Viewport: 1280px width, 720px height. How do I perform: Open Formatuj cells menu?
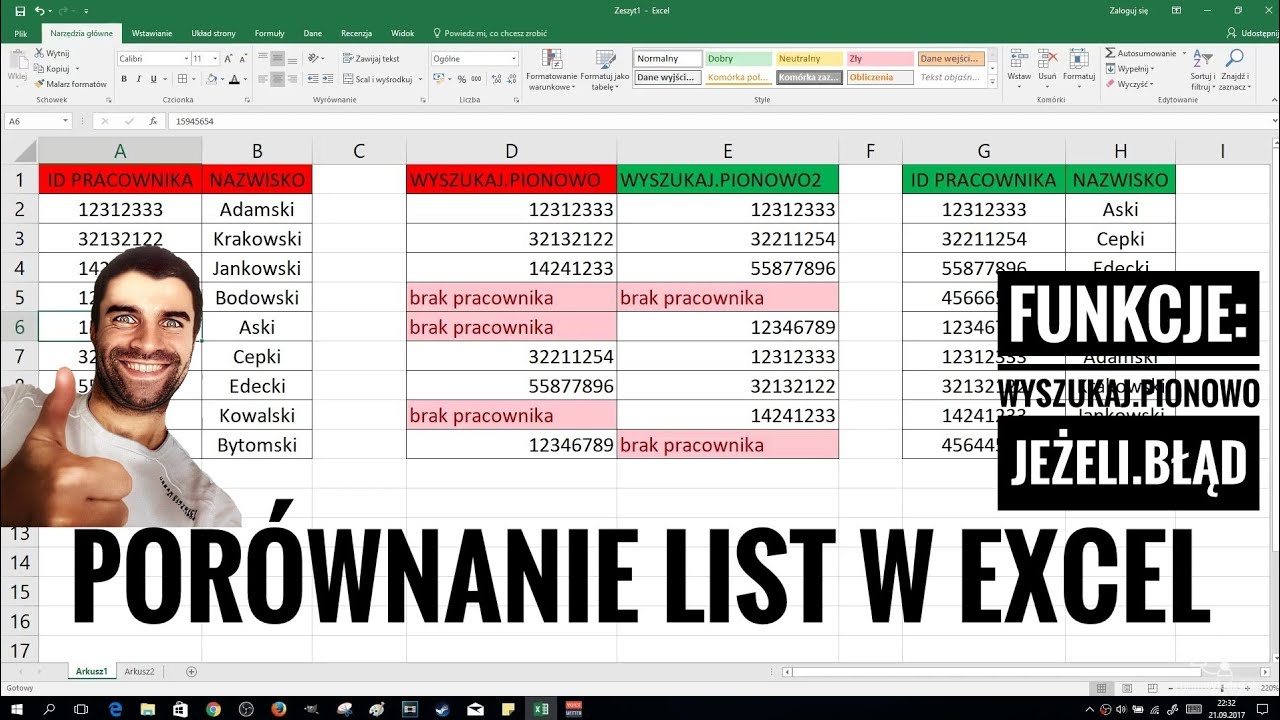pyautogui.click(x=1079, y=66)
